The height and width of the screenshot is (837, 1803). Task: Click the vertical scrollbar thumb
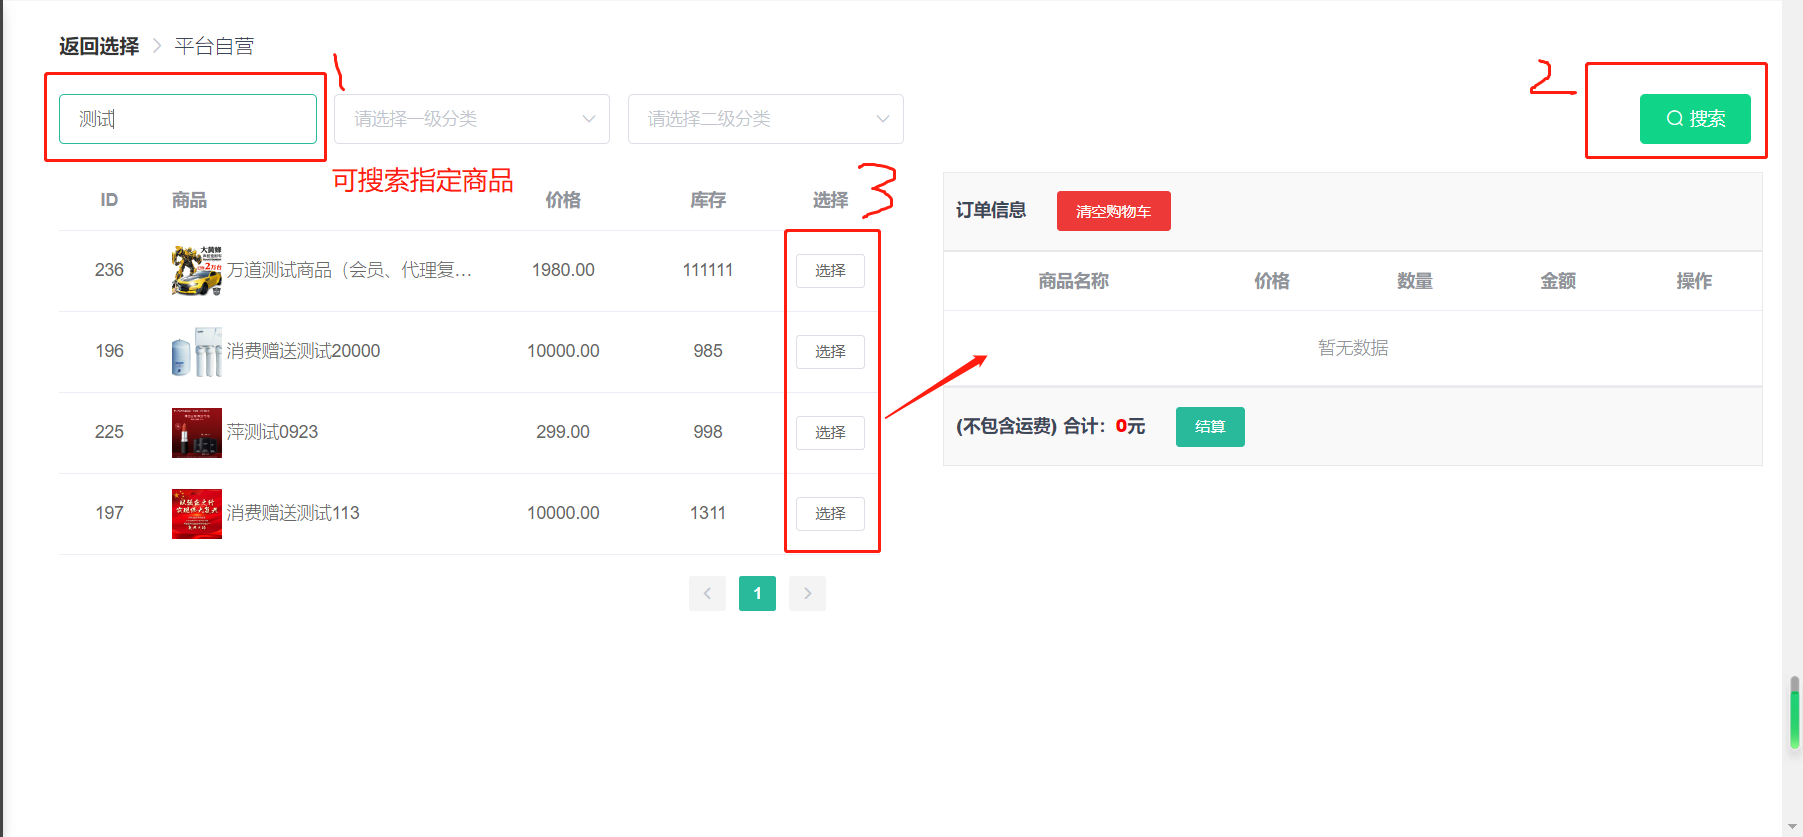[1794, 712]
